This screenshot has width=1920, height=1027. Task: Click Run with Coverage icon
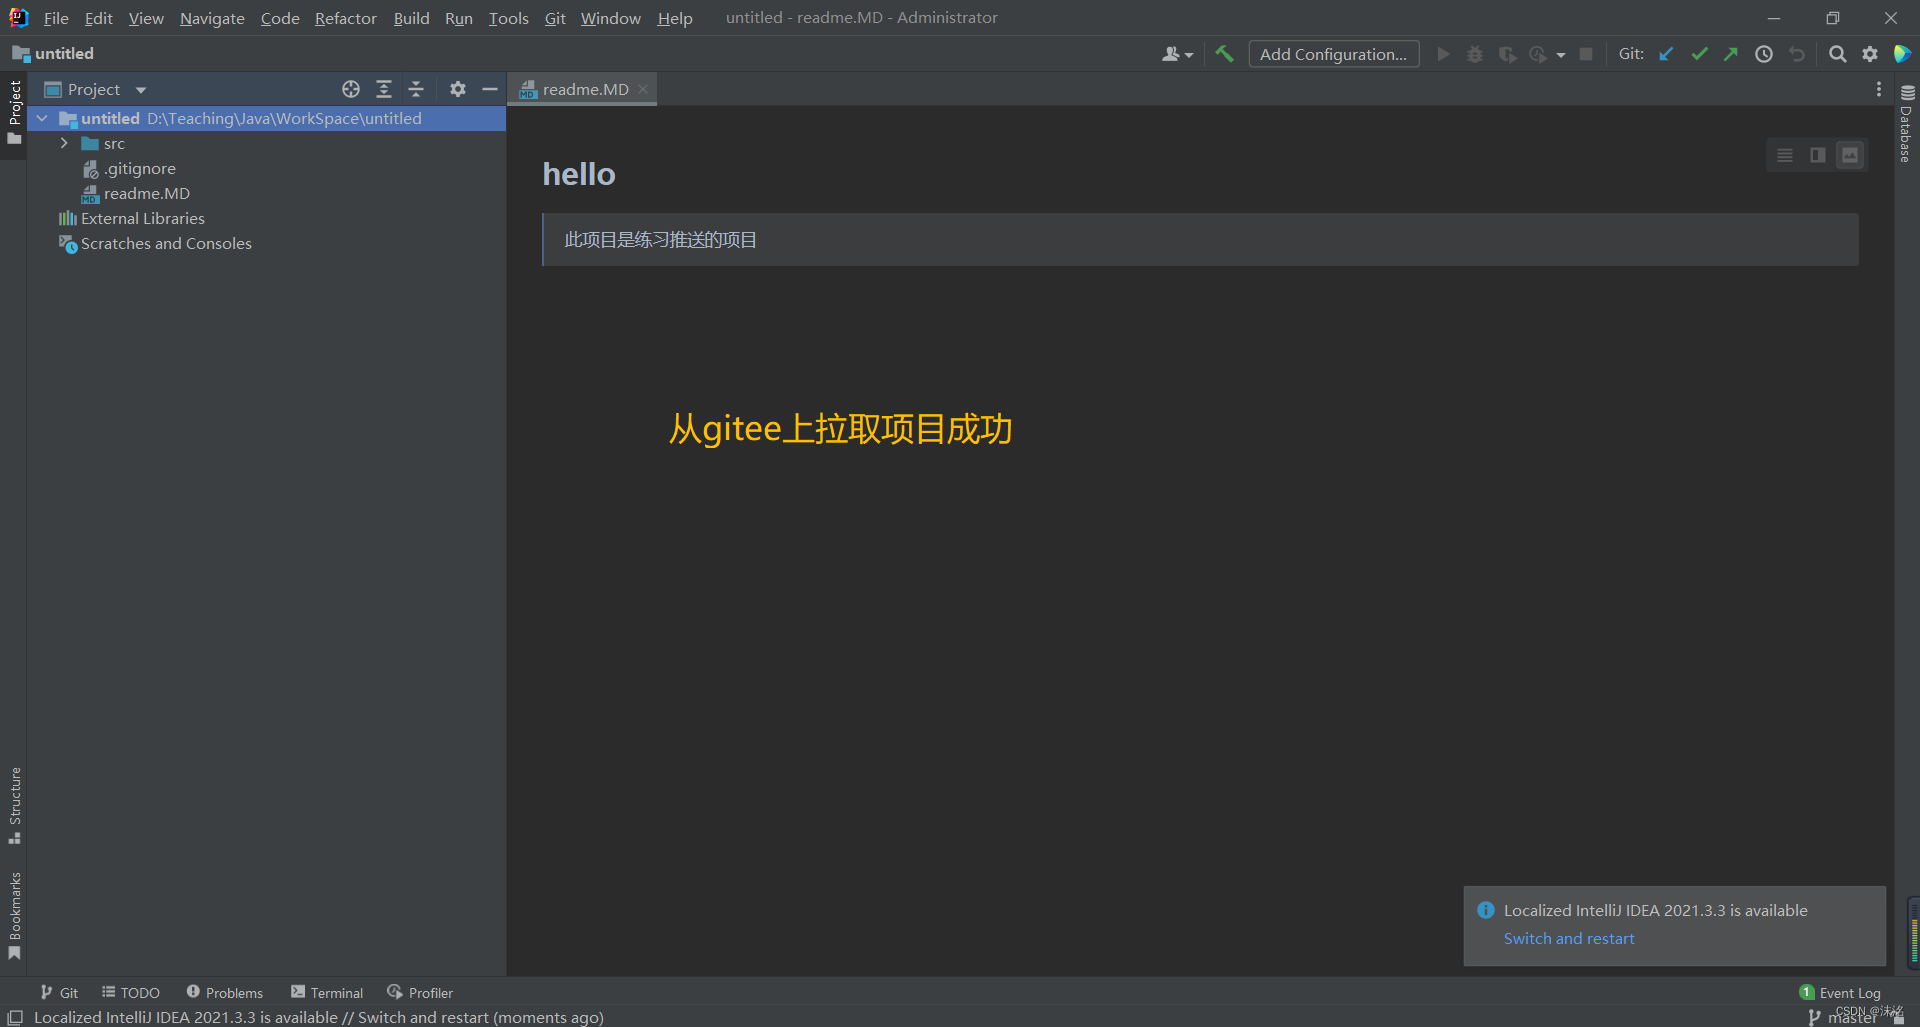(x=1507, y=54)
